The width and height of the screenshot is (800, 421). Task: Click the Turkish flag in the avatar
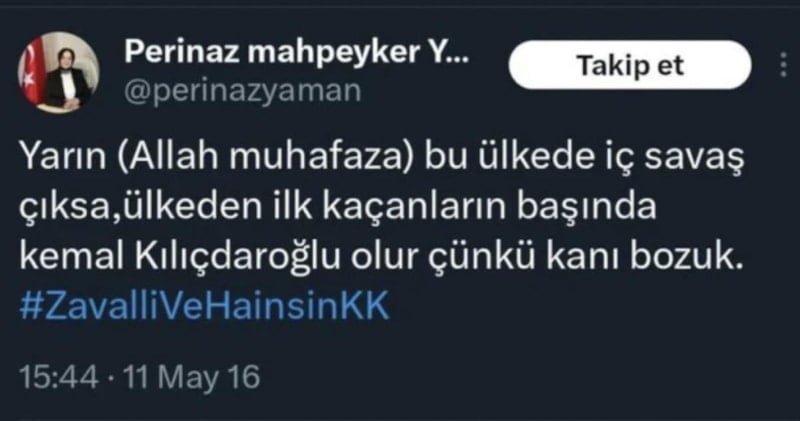coord(31,69)
